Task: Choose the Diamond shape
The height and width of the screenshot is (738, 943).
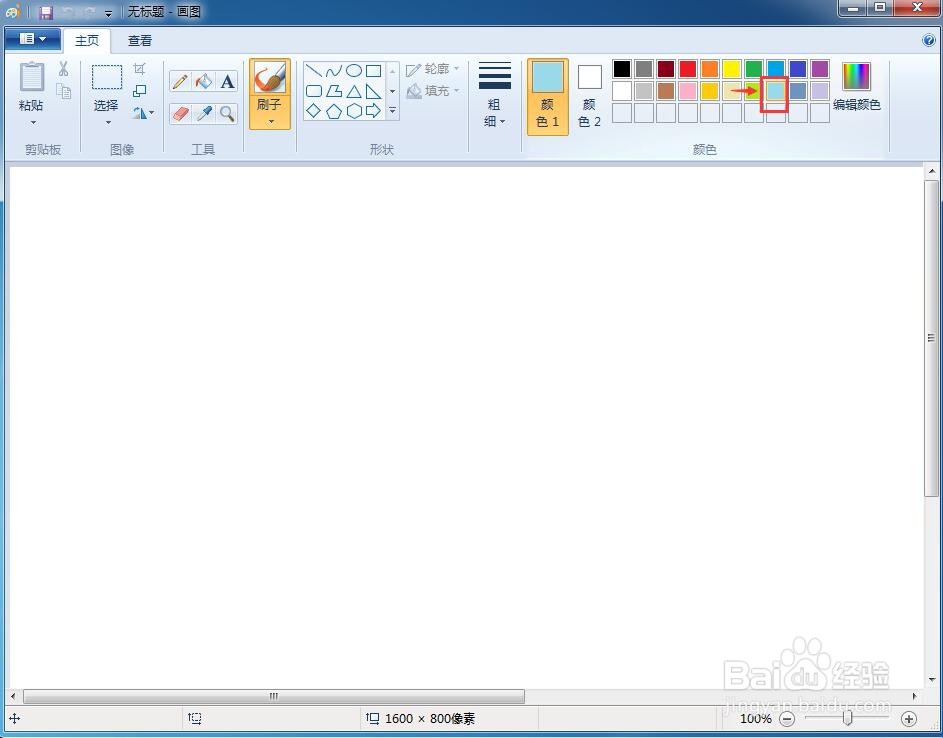Action: [313, 111]
